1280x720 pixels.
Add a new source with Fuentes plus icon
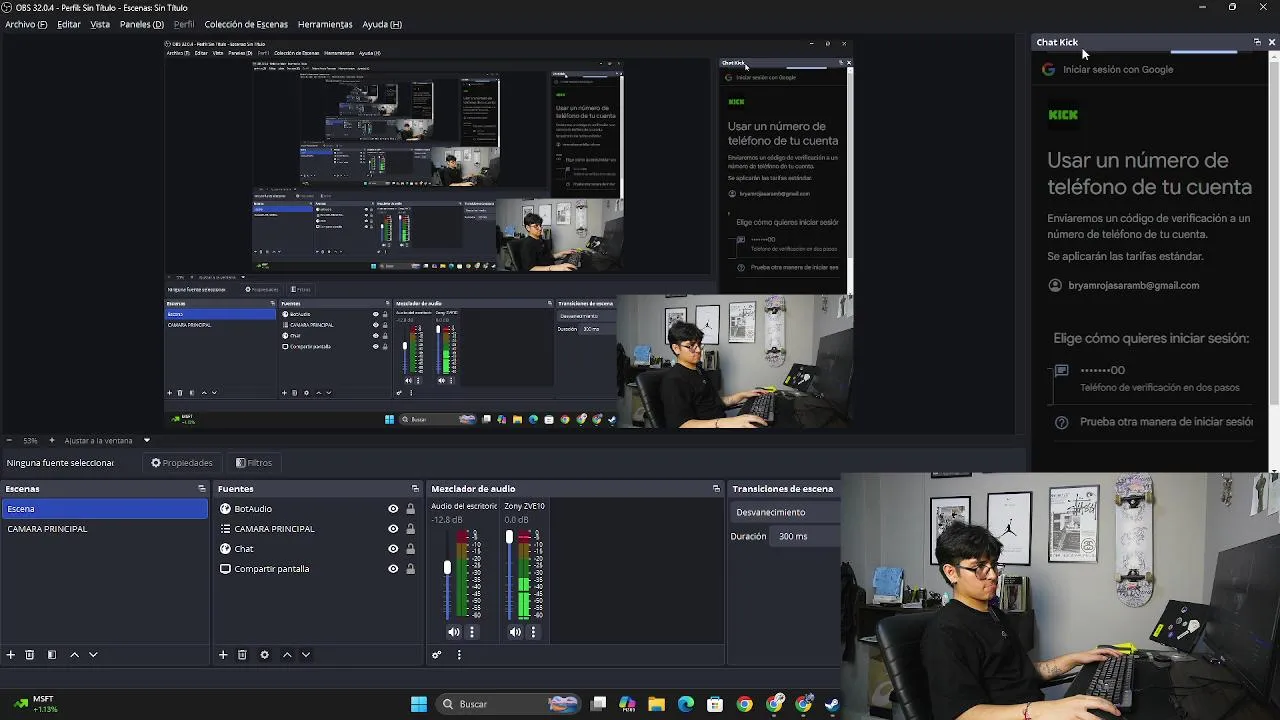(x=223, y=655)
